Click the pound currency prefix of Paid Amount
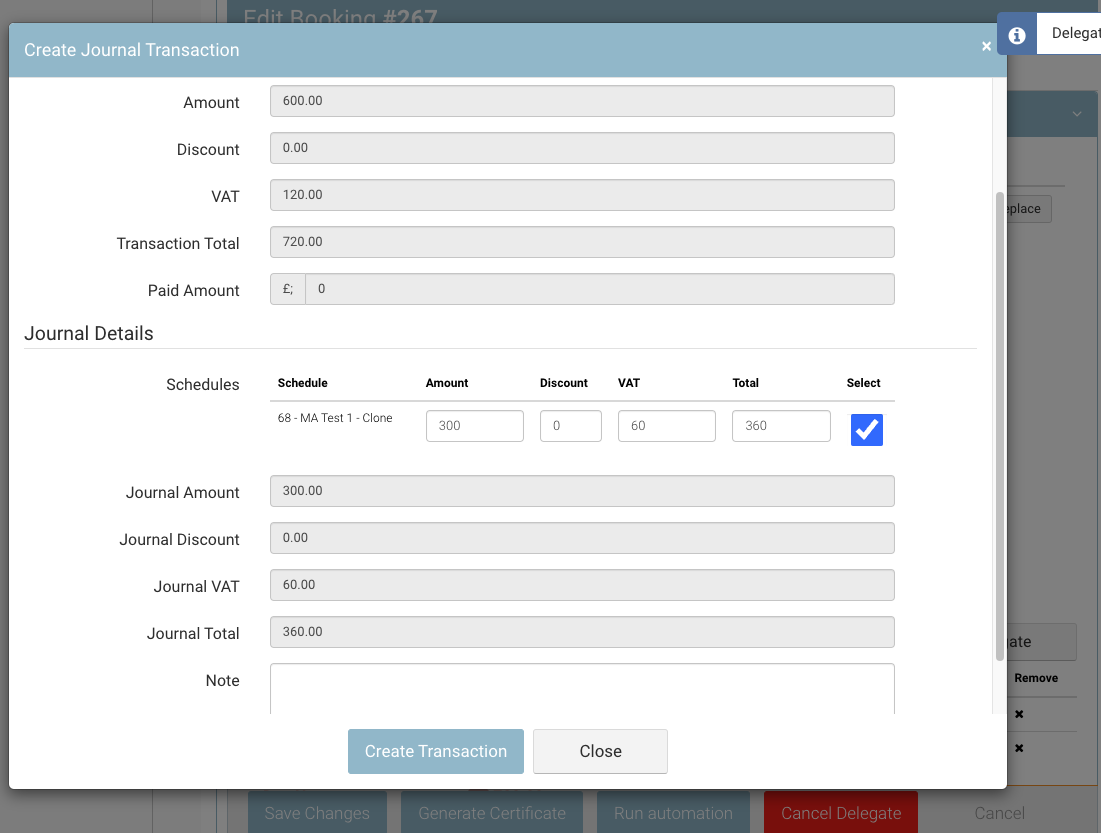 point(288,289)
